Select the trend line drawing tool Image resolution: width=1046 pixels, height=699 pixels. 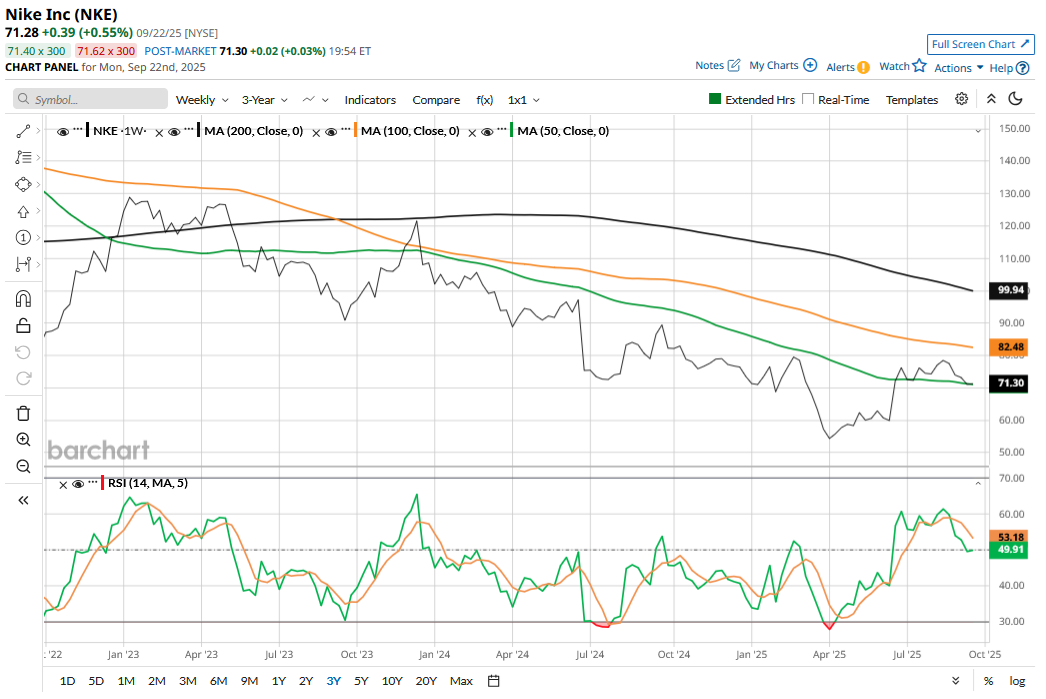tap(23, 131)
